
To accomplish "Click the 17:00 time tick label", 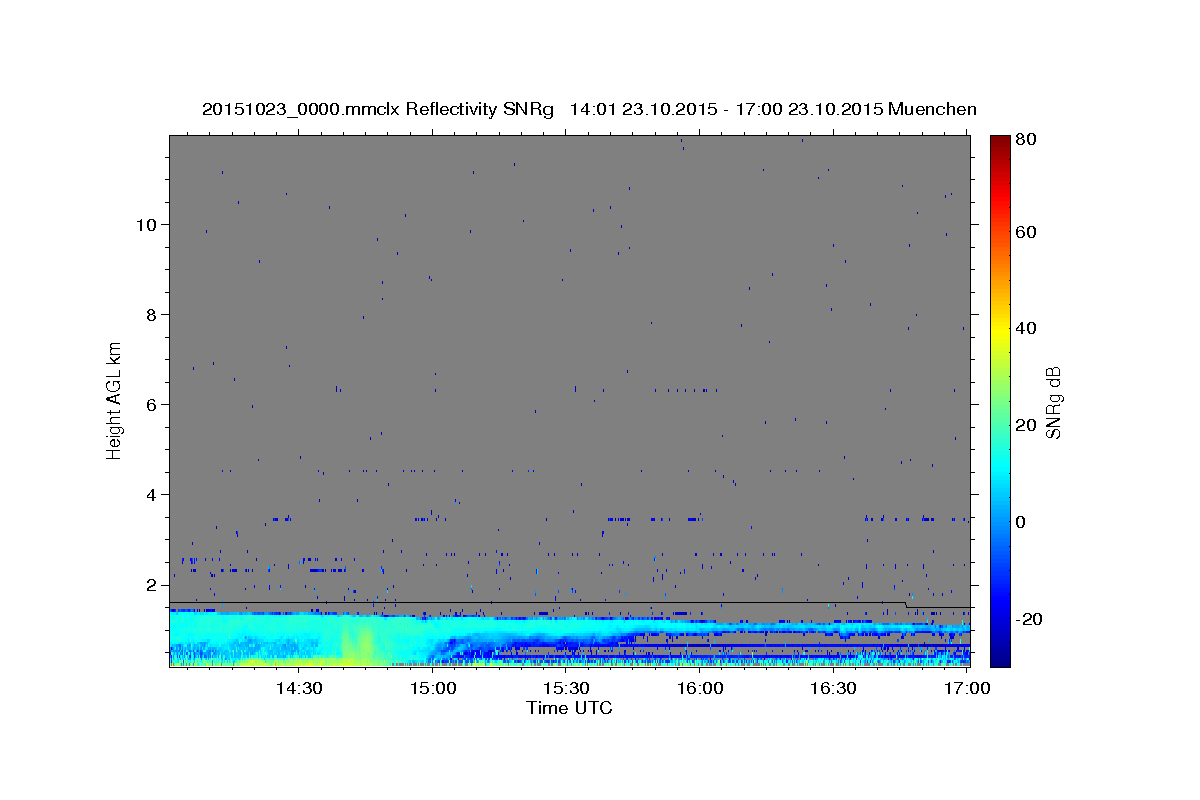I will pyautogui.click(x=967, y=688).
